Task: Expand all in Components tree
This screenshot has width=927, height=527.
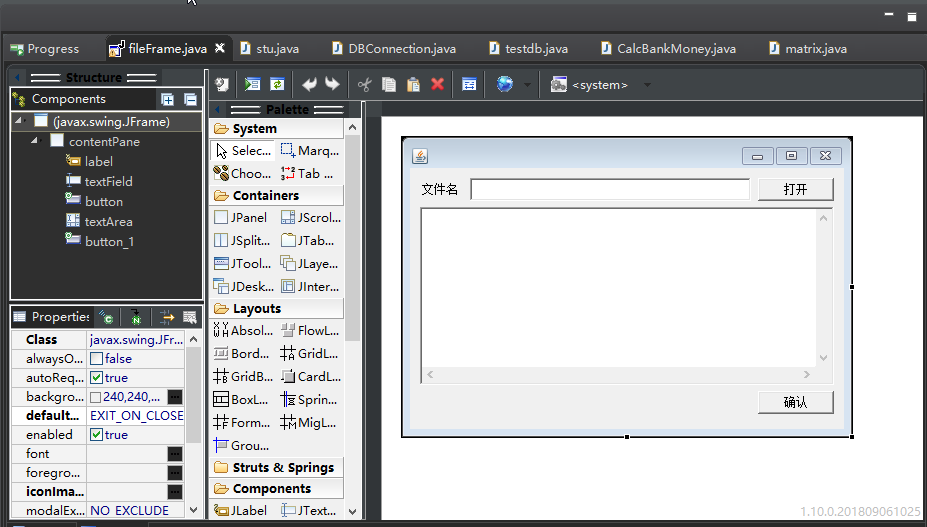Action: pyautogui.click(x=168, y=99)
